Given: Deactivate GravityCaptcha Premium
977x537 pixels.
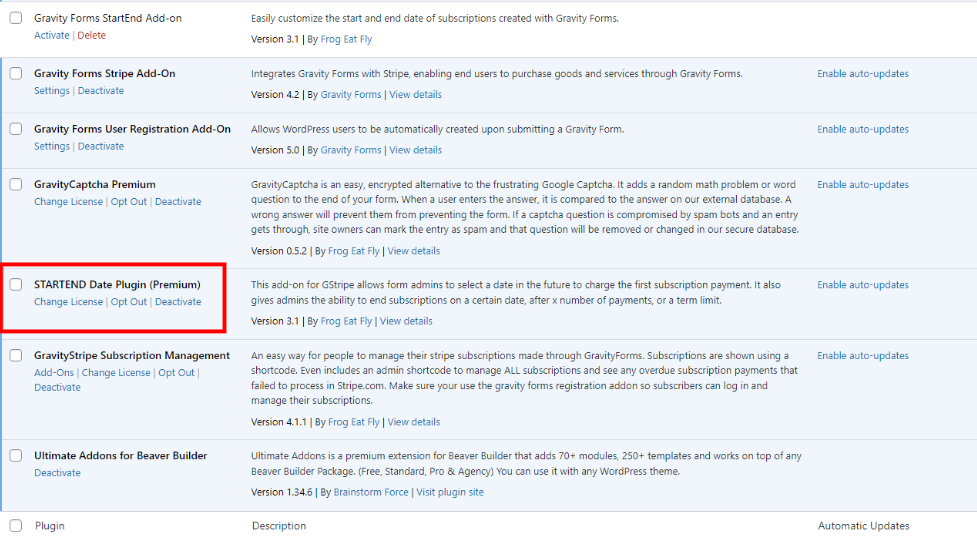Looking at the screenshot, I should tap(178, 202).
